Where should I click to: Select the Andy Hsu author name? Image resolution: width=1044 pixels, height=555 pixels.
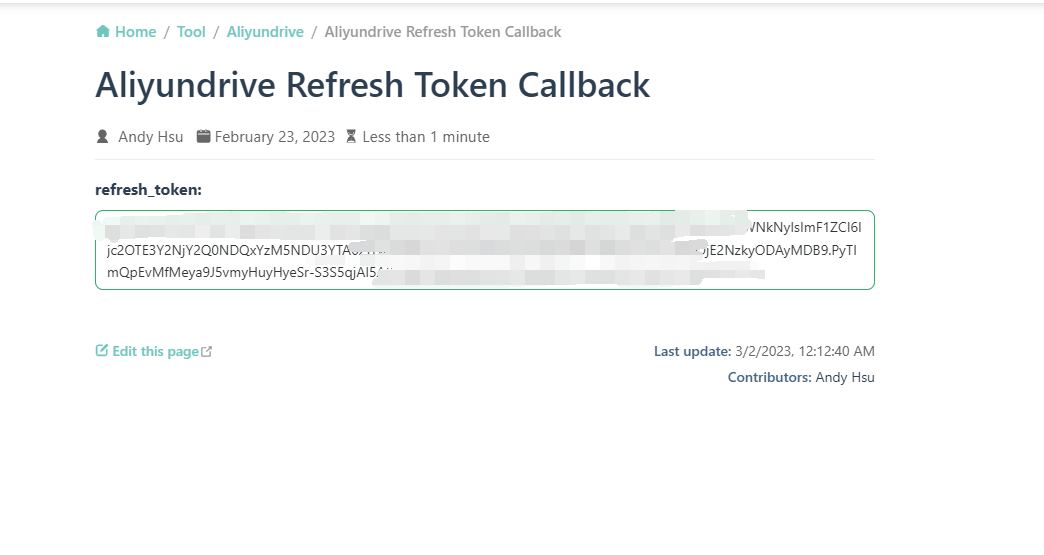[150, 136]
